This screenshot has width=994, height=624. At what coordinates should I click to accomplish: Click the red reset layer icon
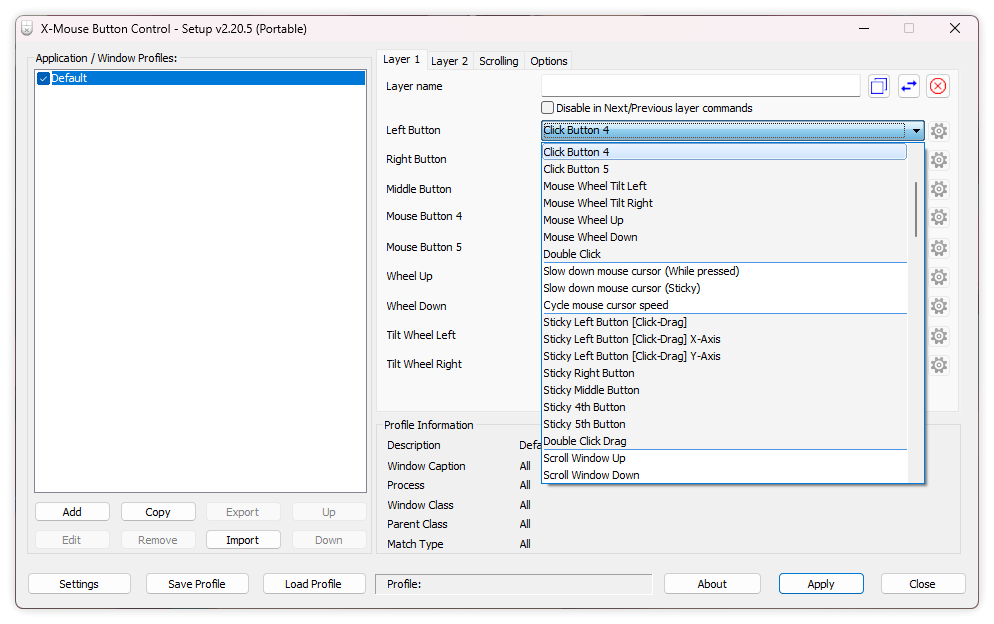[937, 87]
